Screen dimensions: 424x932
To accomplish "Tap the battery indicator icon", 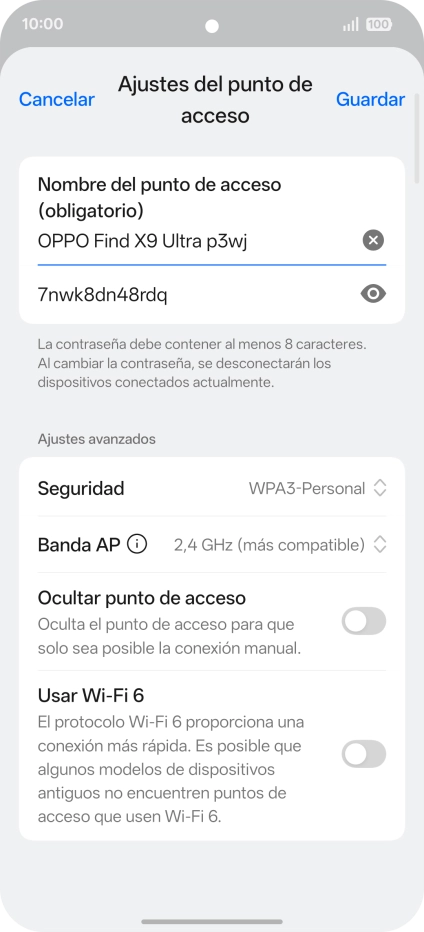I will 379,24.
